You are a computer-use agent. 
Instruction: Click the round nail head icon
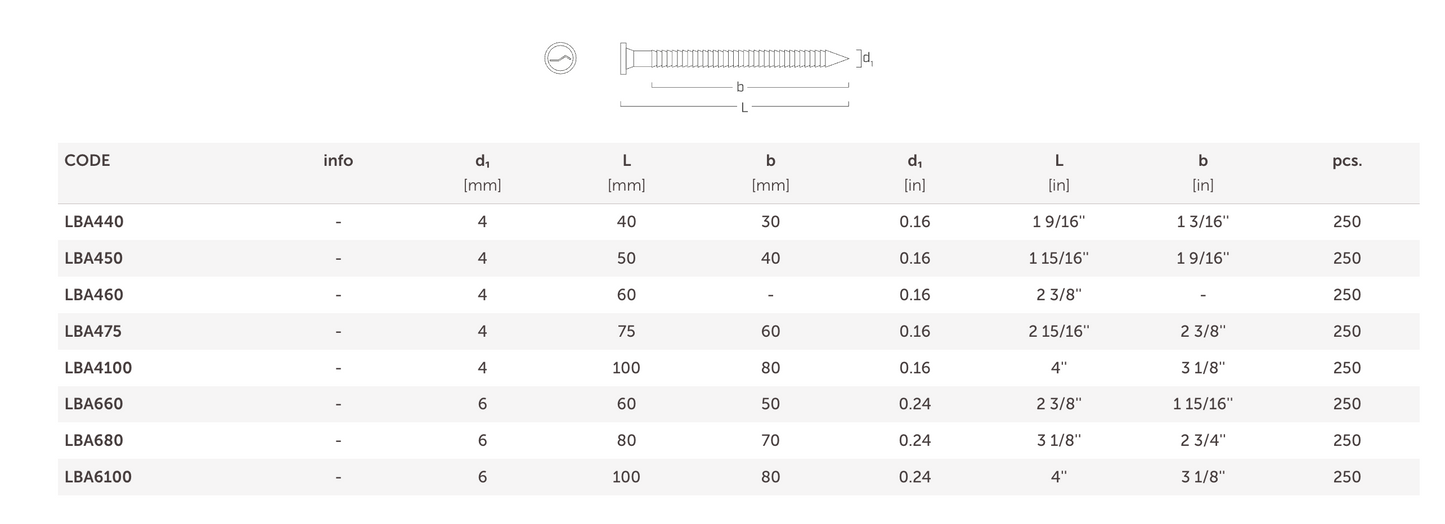click(561, 58)
